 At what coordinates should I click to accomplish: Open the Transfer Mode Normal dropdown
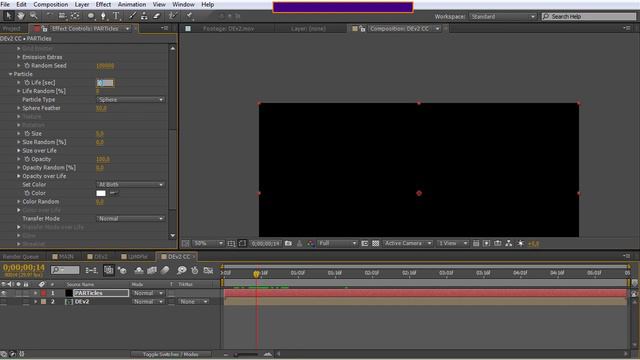(x=131, y=219)
